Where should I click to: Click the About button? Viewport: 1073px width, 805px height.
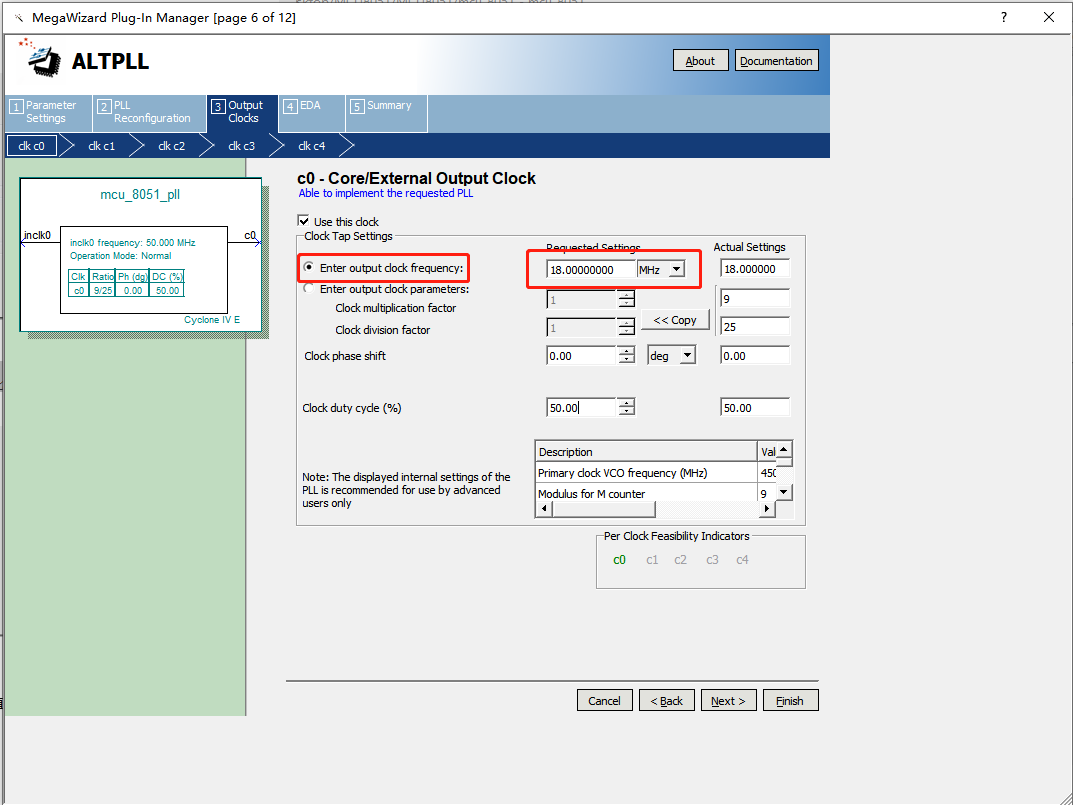coord(700,61)
